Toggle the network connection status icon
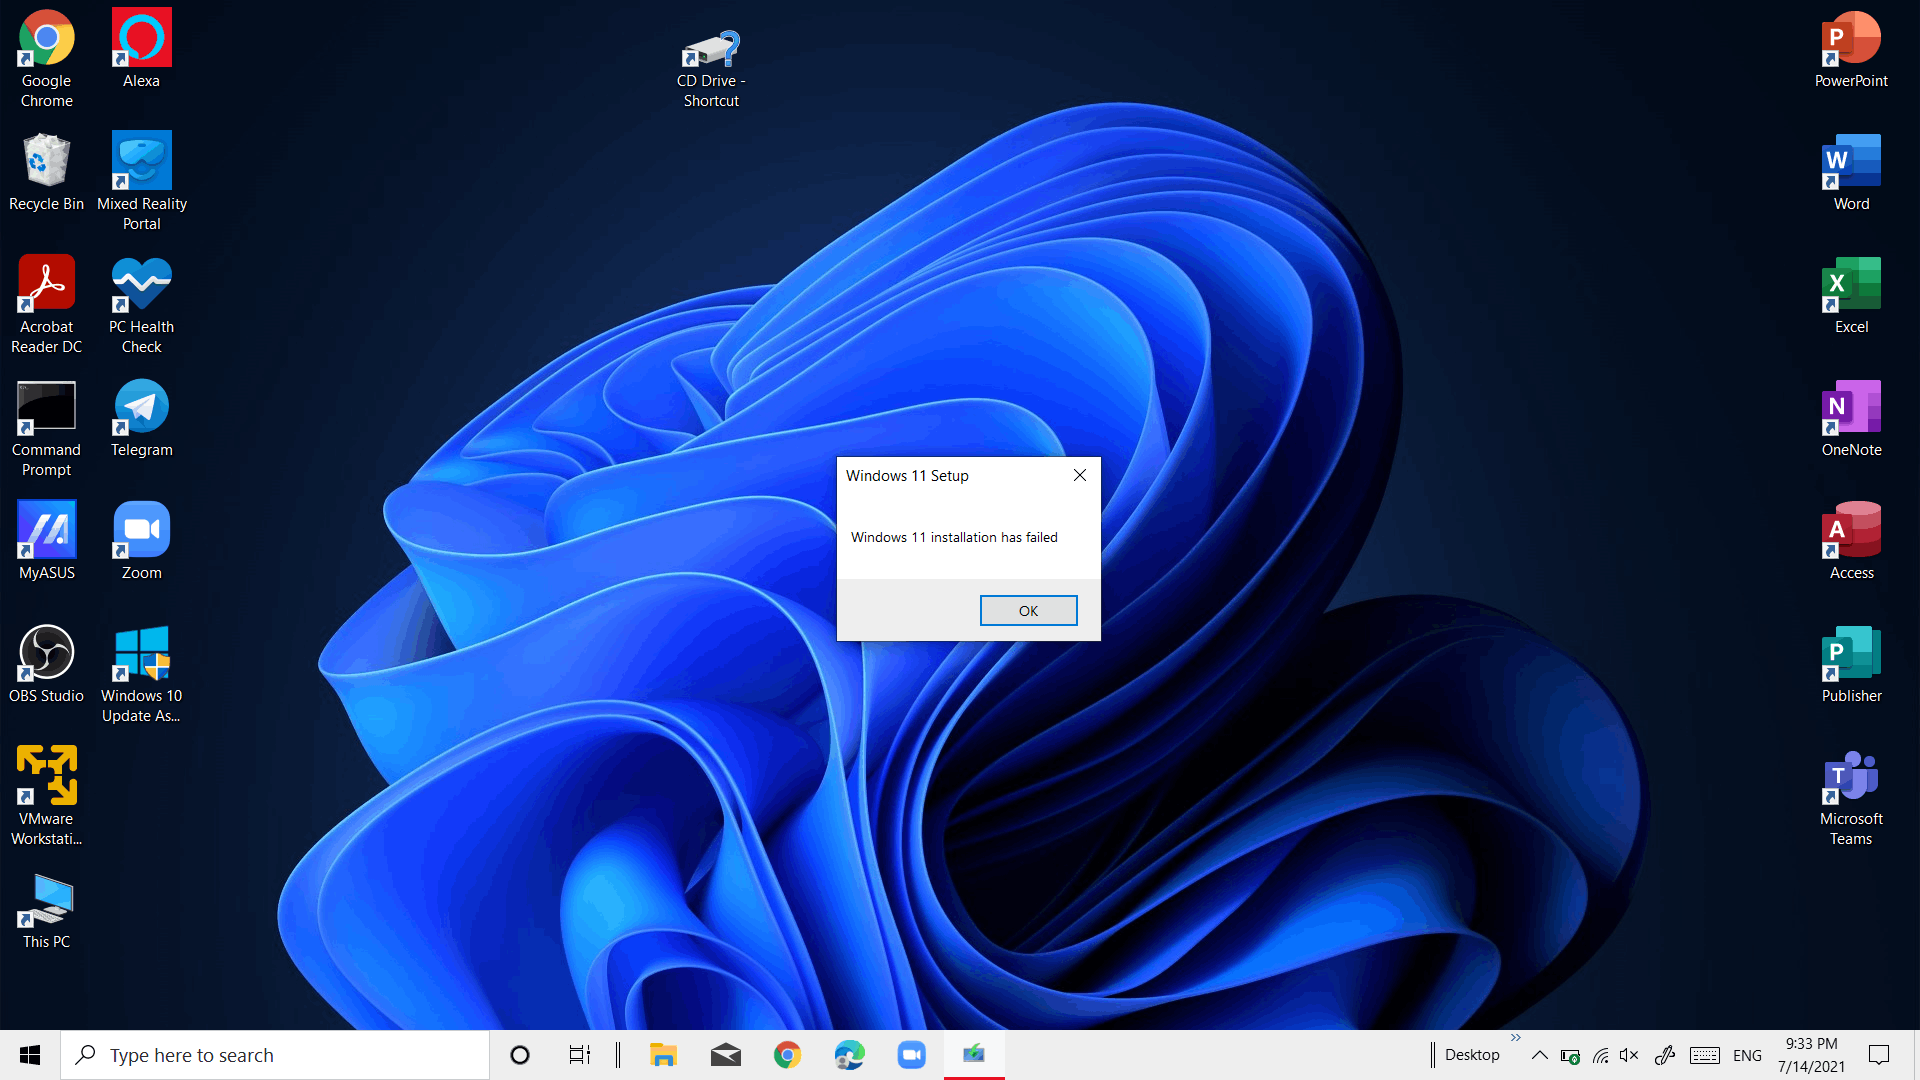This screenshot has height=1080, width=1920. pos(1600,1055)
